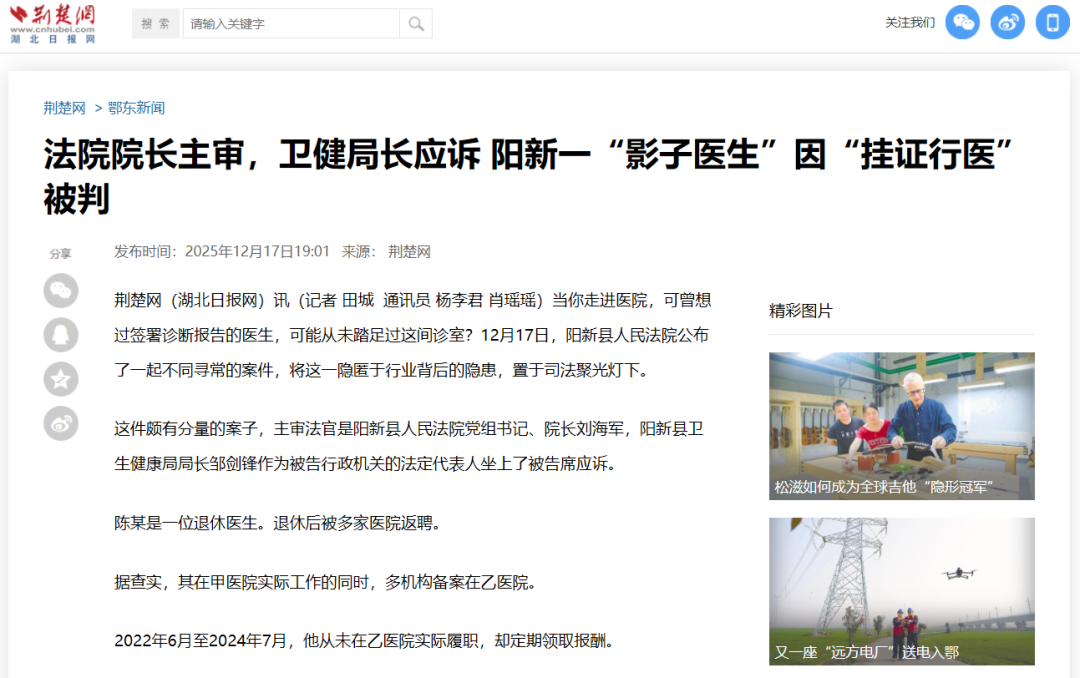Share article via QQ sidebar icon
Image resolution: width=1080 pixels, height=678 pixels.
[61, 335]
